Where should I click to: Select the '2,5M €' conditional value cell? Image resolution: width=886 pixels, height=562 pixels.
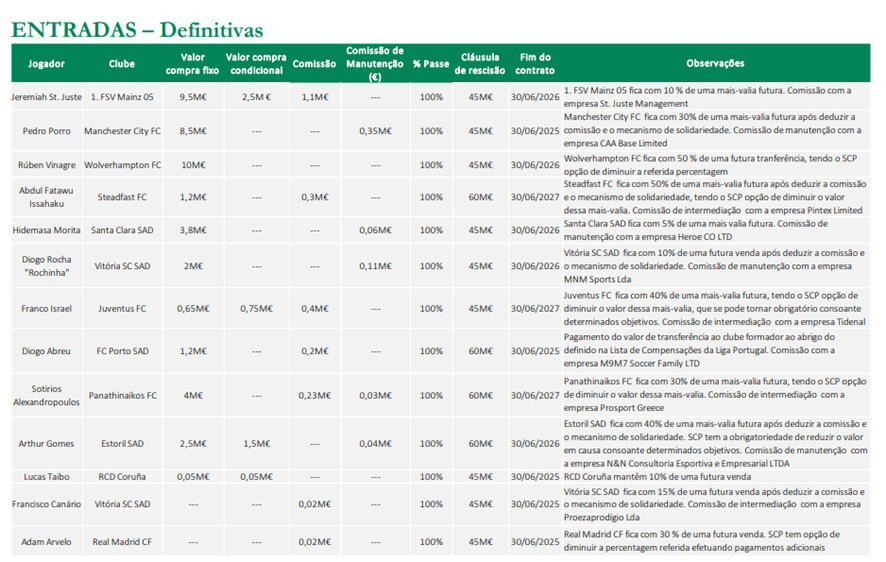pos(257,97)
